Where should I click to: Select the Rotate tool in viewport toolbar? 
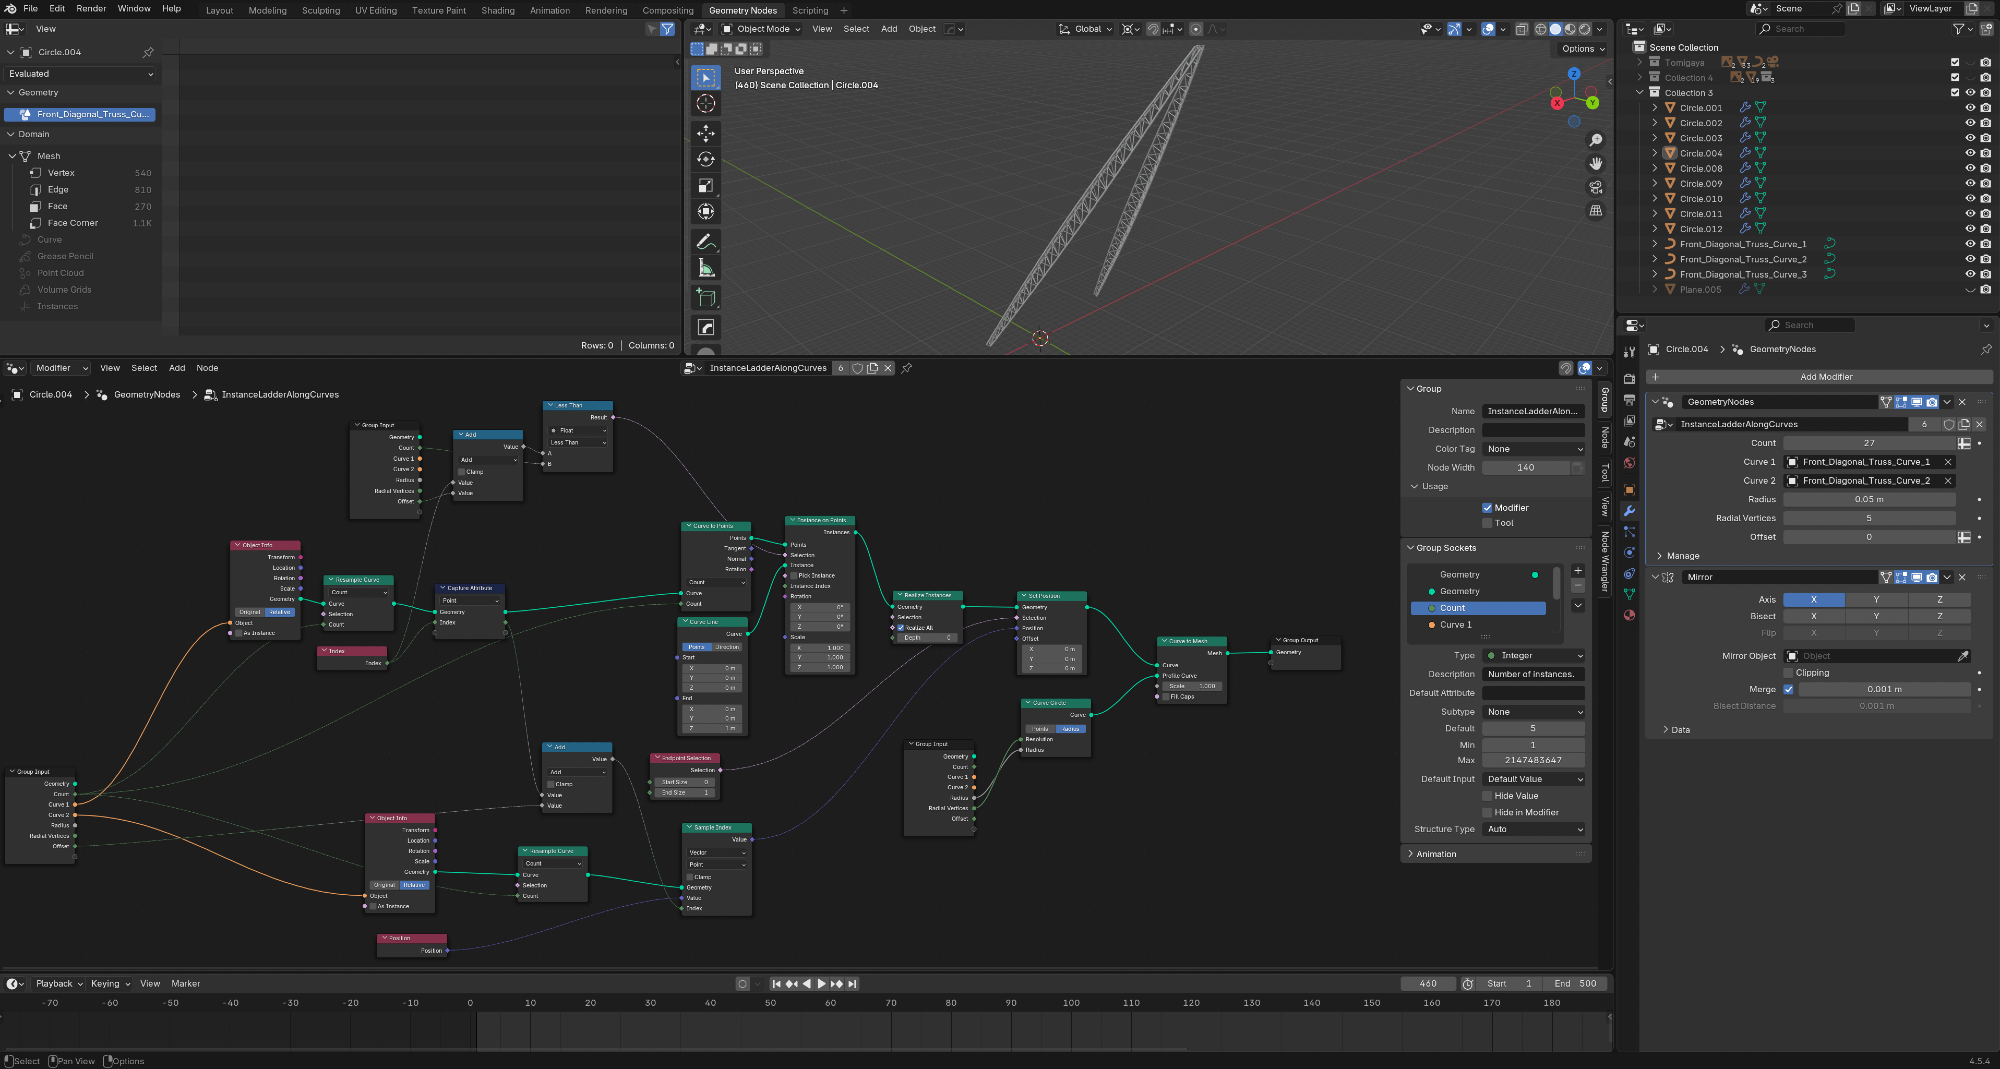[706, 159]
